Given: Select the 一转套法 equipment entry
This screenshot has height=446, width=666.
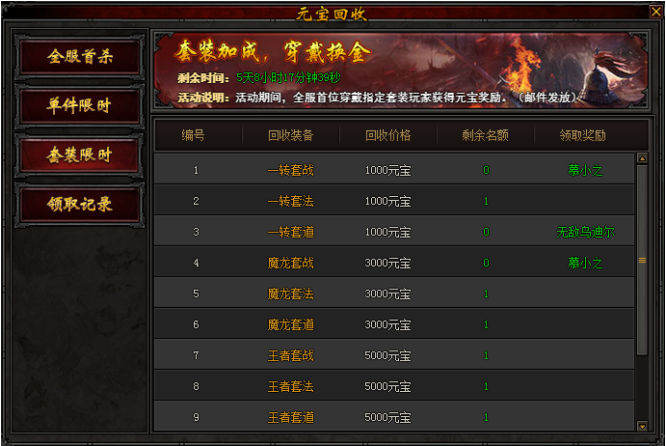Looking at the screenshot, I should click(291, 201).
